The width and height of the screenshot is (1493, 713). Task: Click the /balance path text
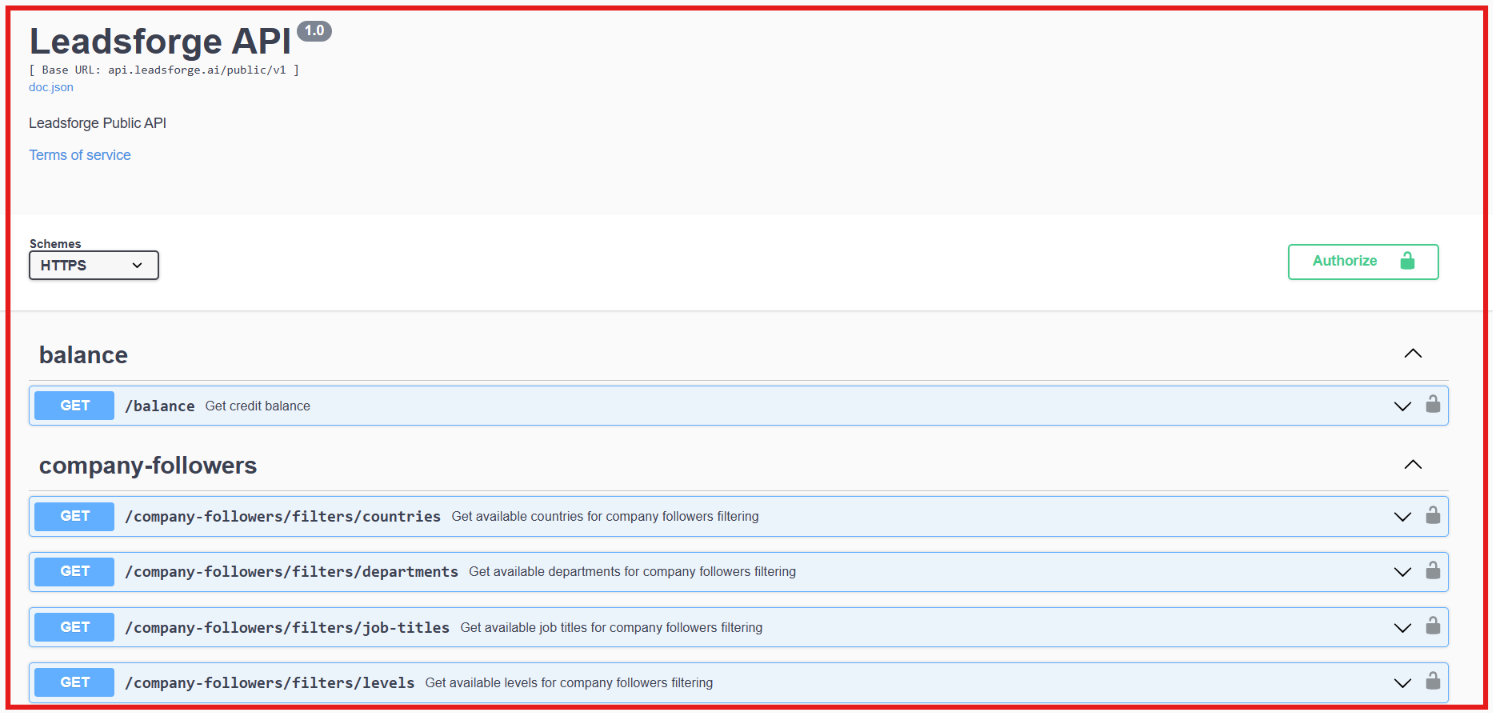[160, 406]
